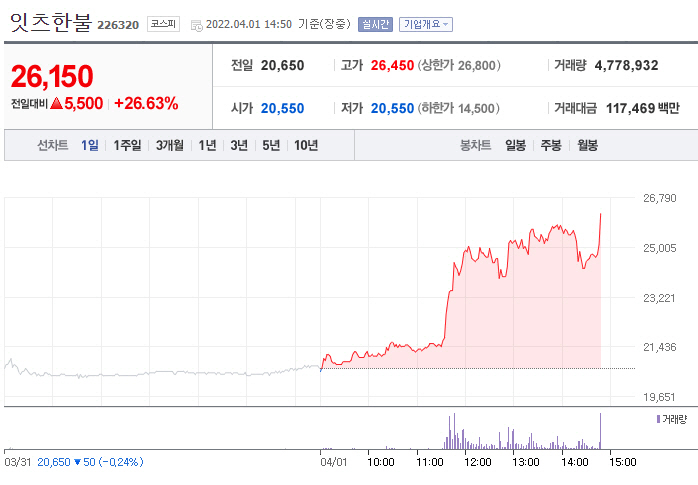Click the calendar icon beside the date

tap(195, 24)
